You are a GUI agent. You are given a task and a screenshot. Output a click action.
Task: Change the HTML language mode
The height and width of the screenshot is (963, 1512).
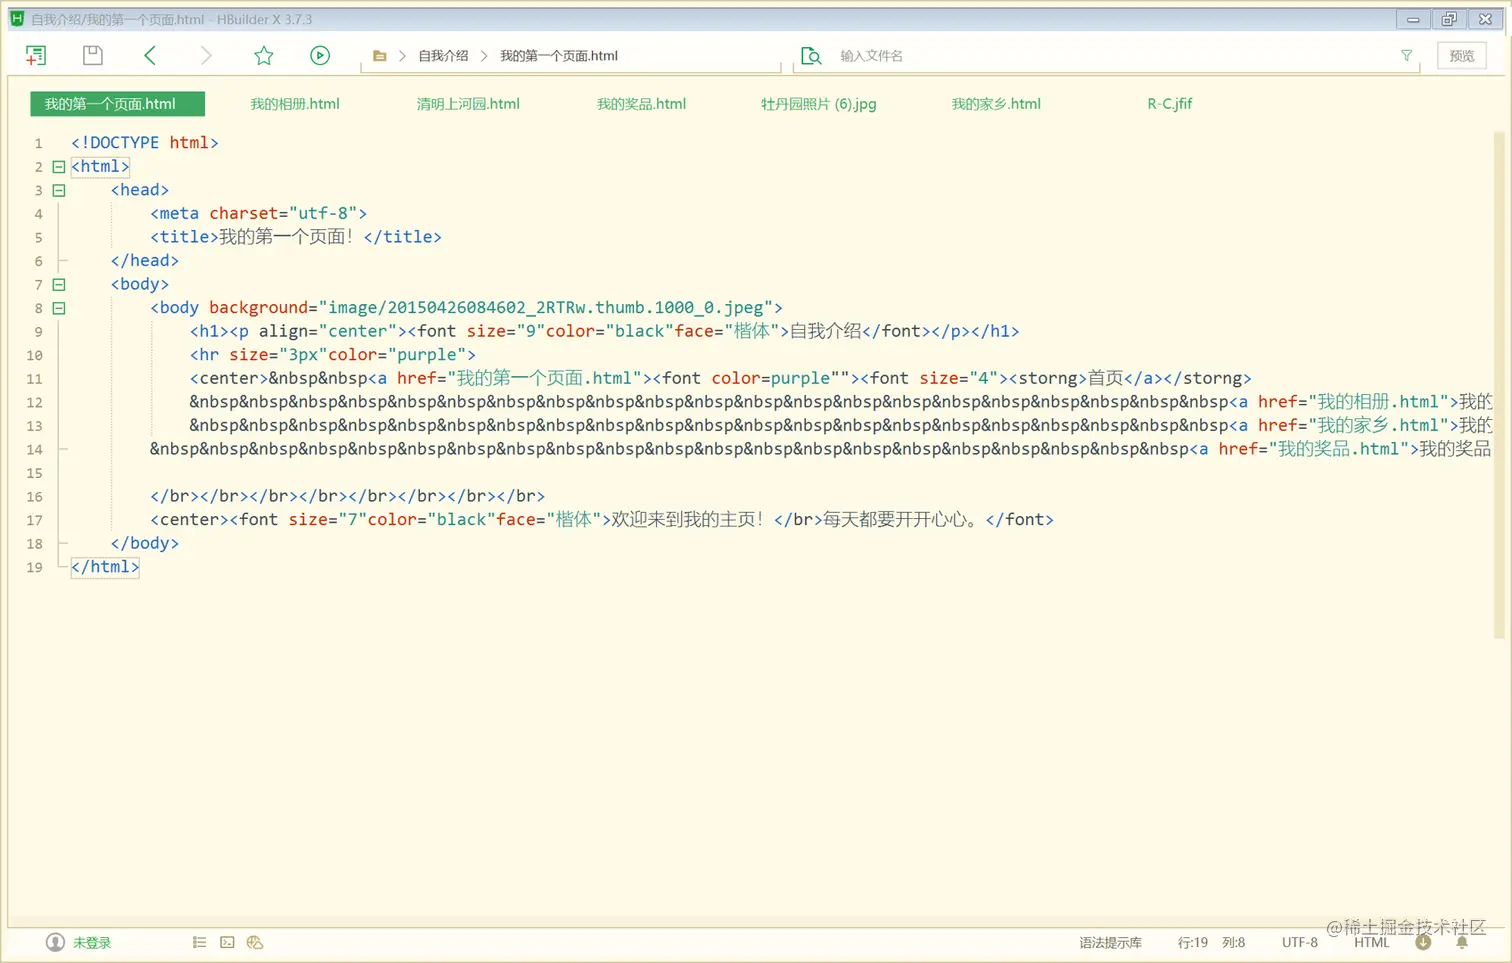pyautogui.click(x=1372, y=943)
